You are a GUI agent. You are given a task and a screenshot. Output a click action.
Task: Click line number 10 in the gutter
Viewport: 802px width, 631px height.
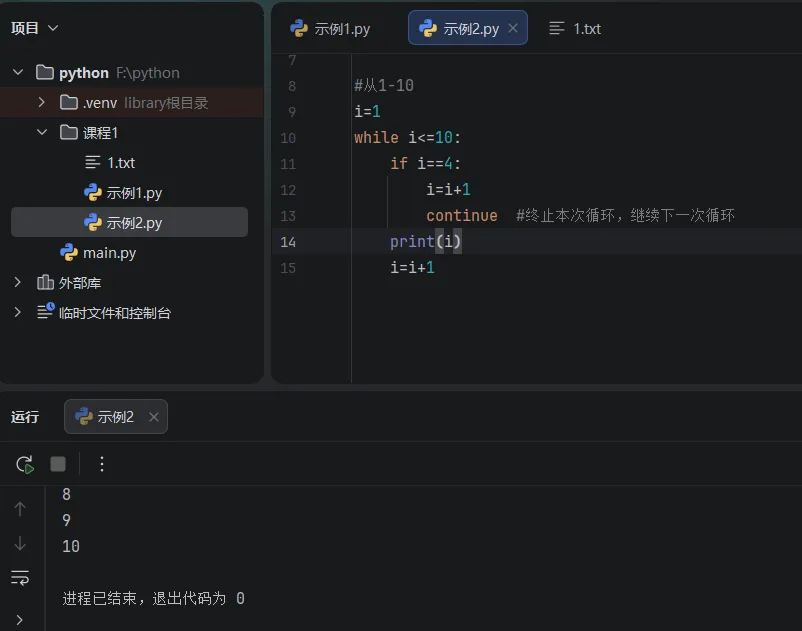288,138
